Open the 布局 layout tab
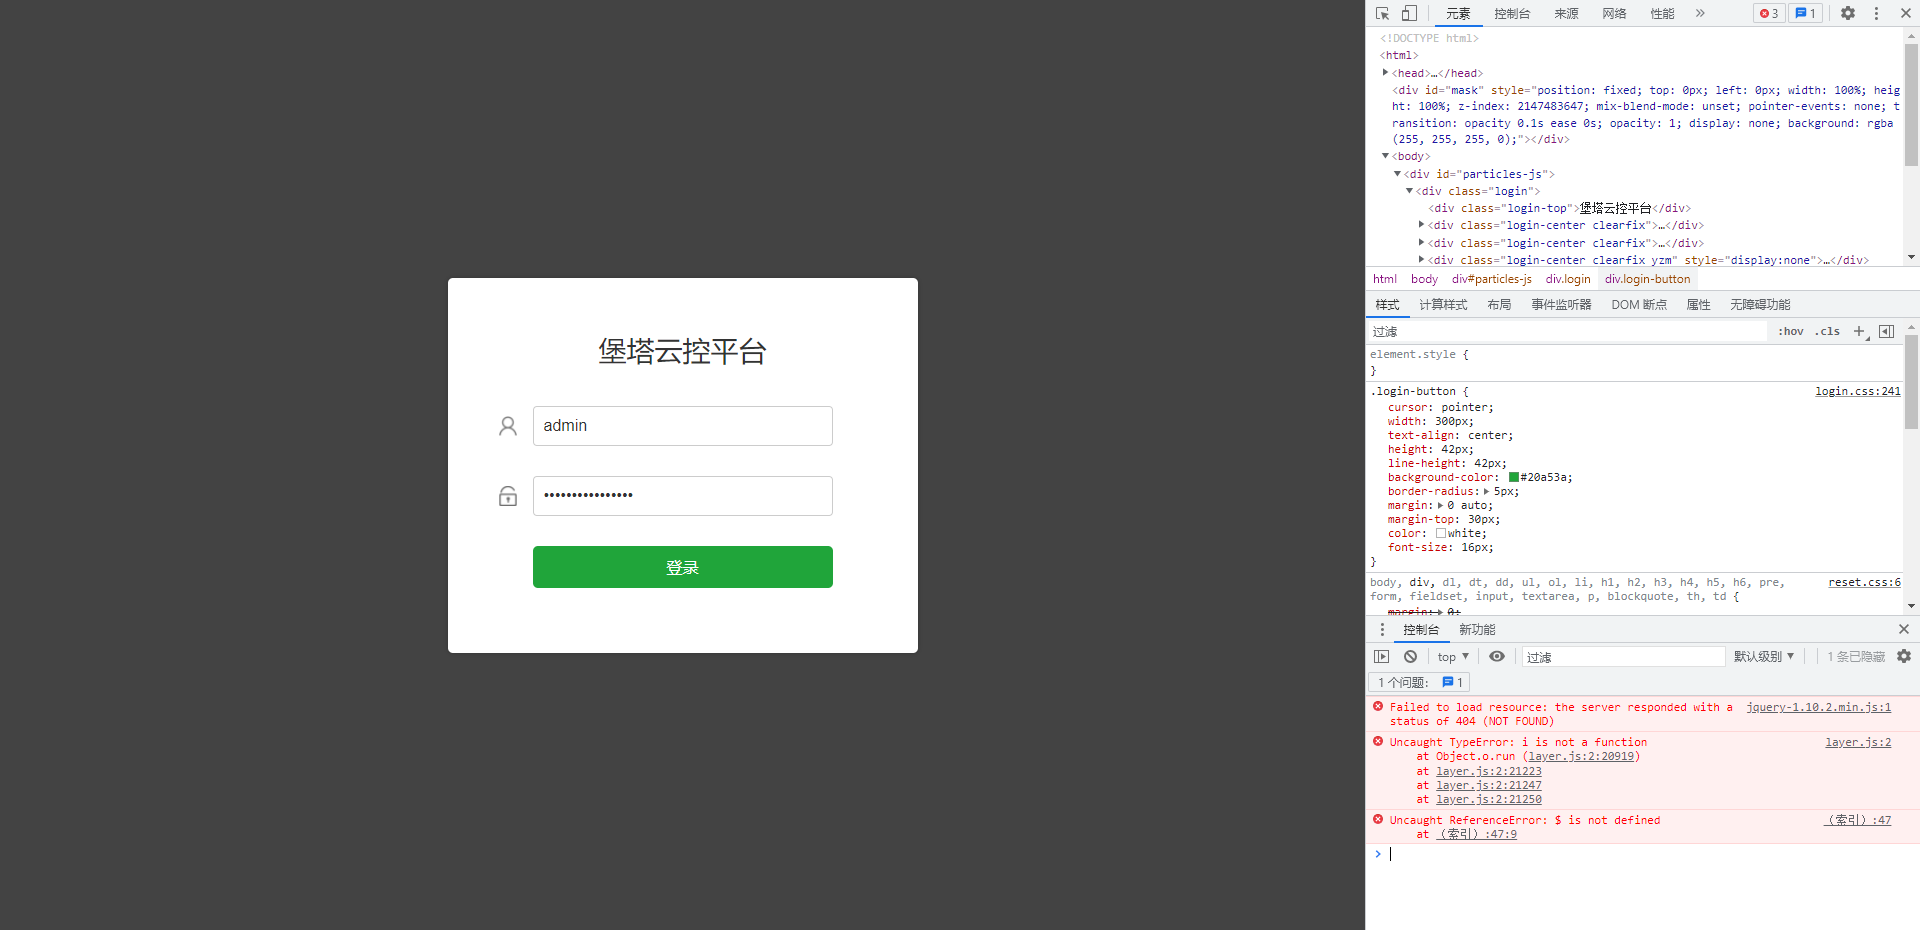The height and width of the screenshot is (930, 1920). tap(1499, 305)
